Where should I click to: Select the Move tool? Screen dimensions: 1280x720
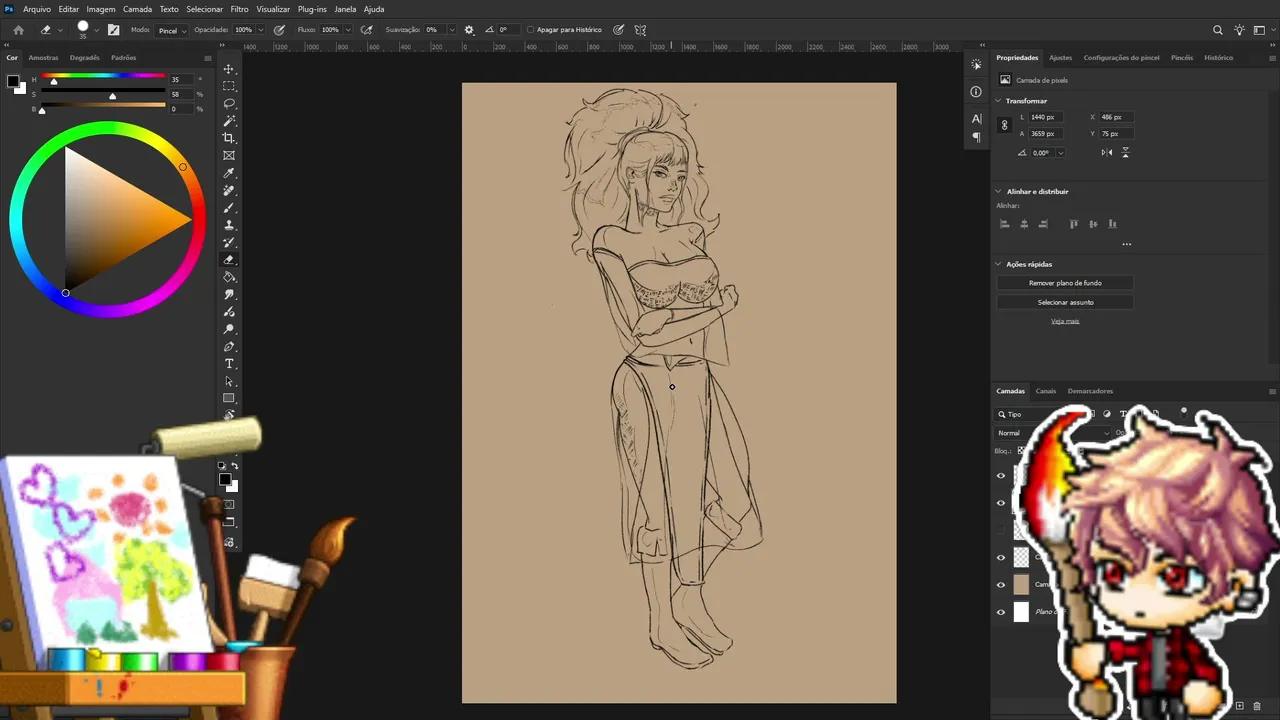229,69
